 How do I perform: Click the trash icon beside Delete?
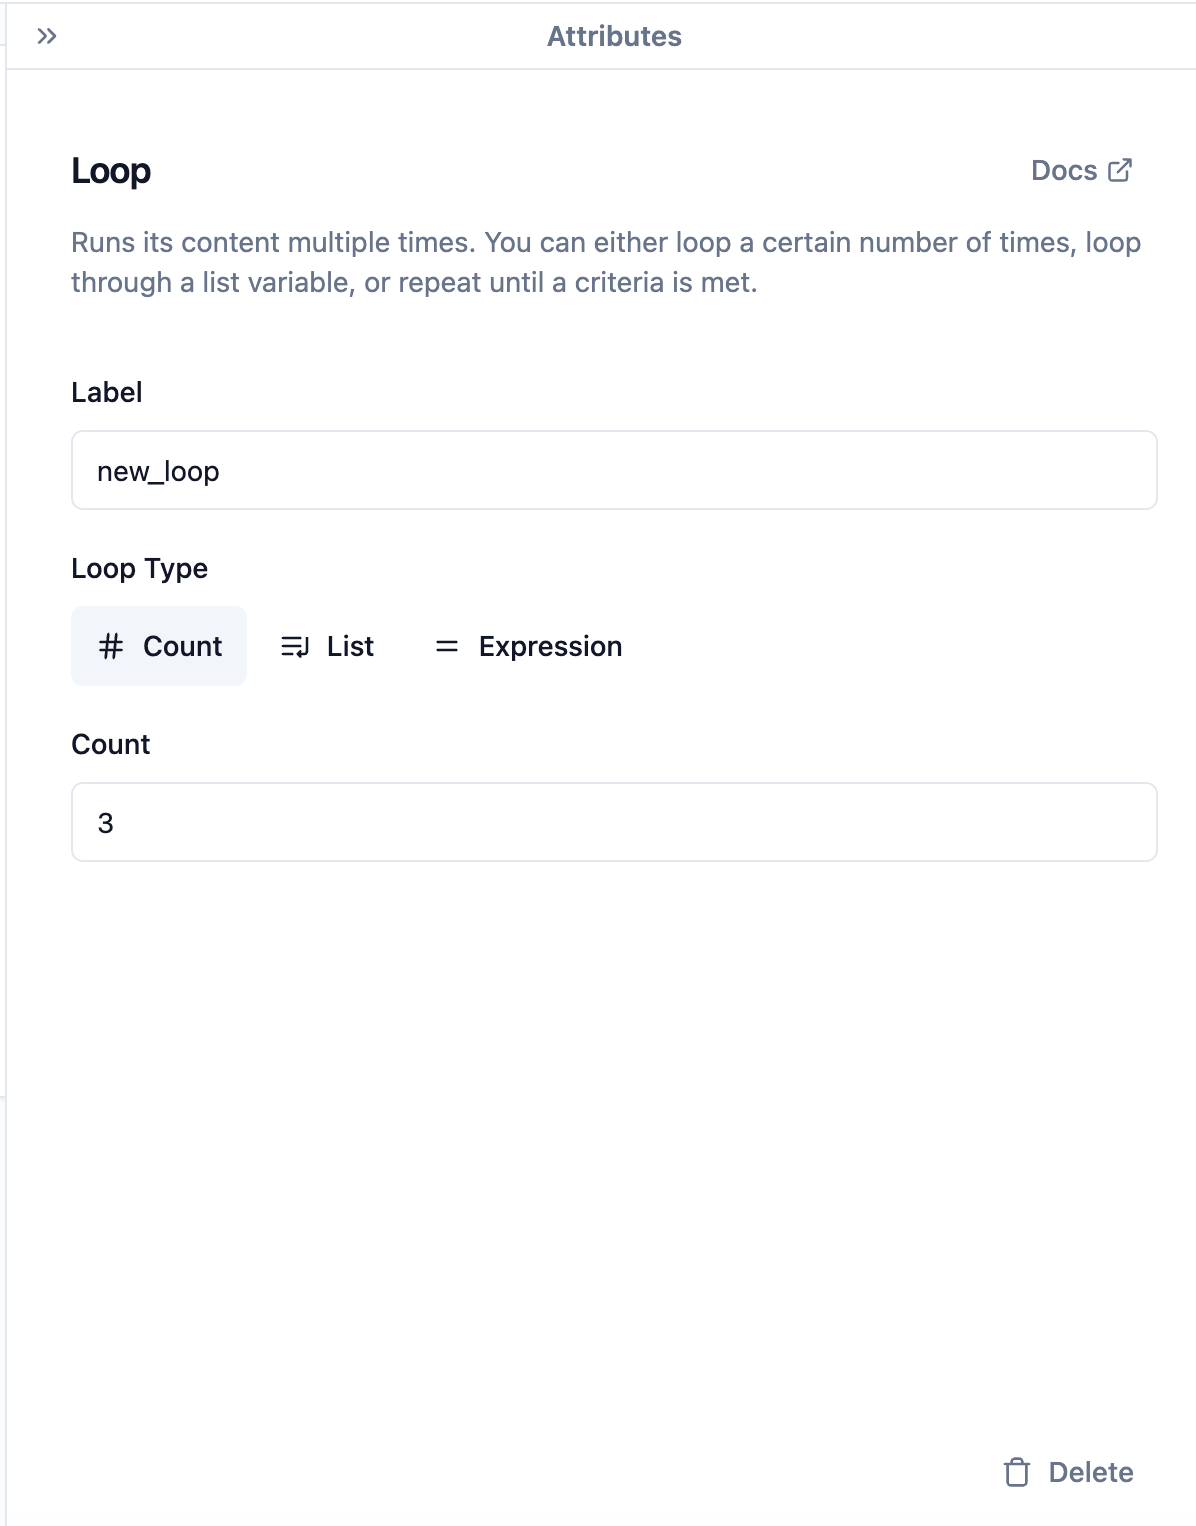(x=1017, y=1471)
